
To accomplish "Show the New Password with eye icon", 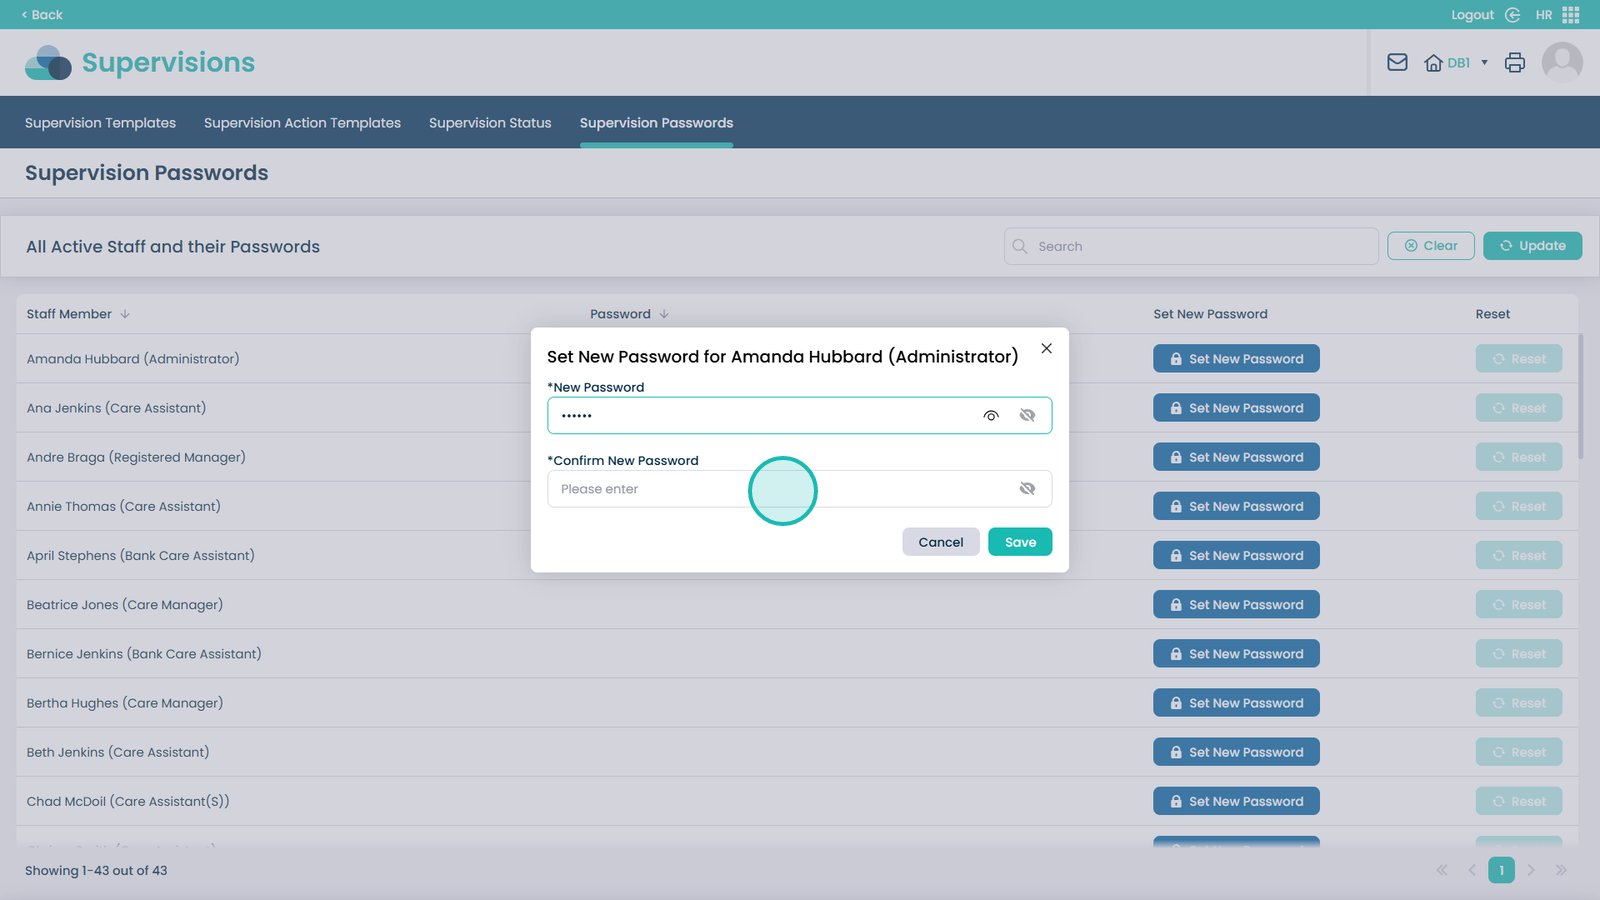I will [991, 416].
